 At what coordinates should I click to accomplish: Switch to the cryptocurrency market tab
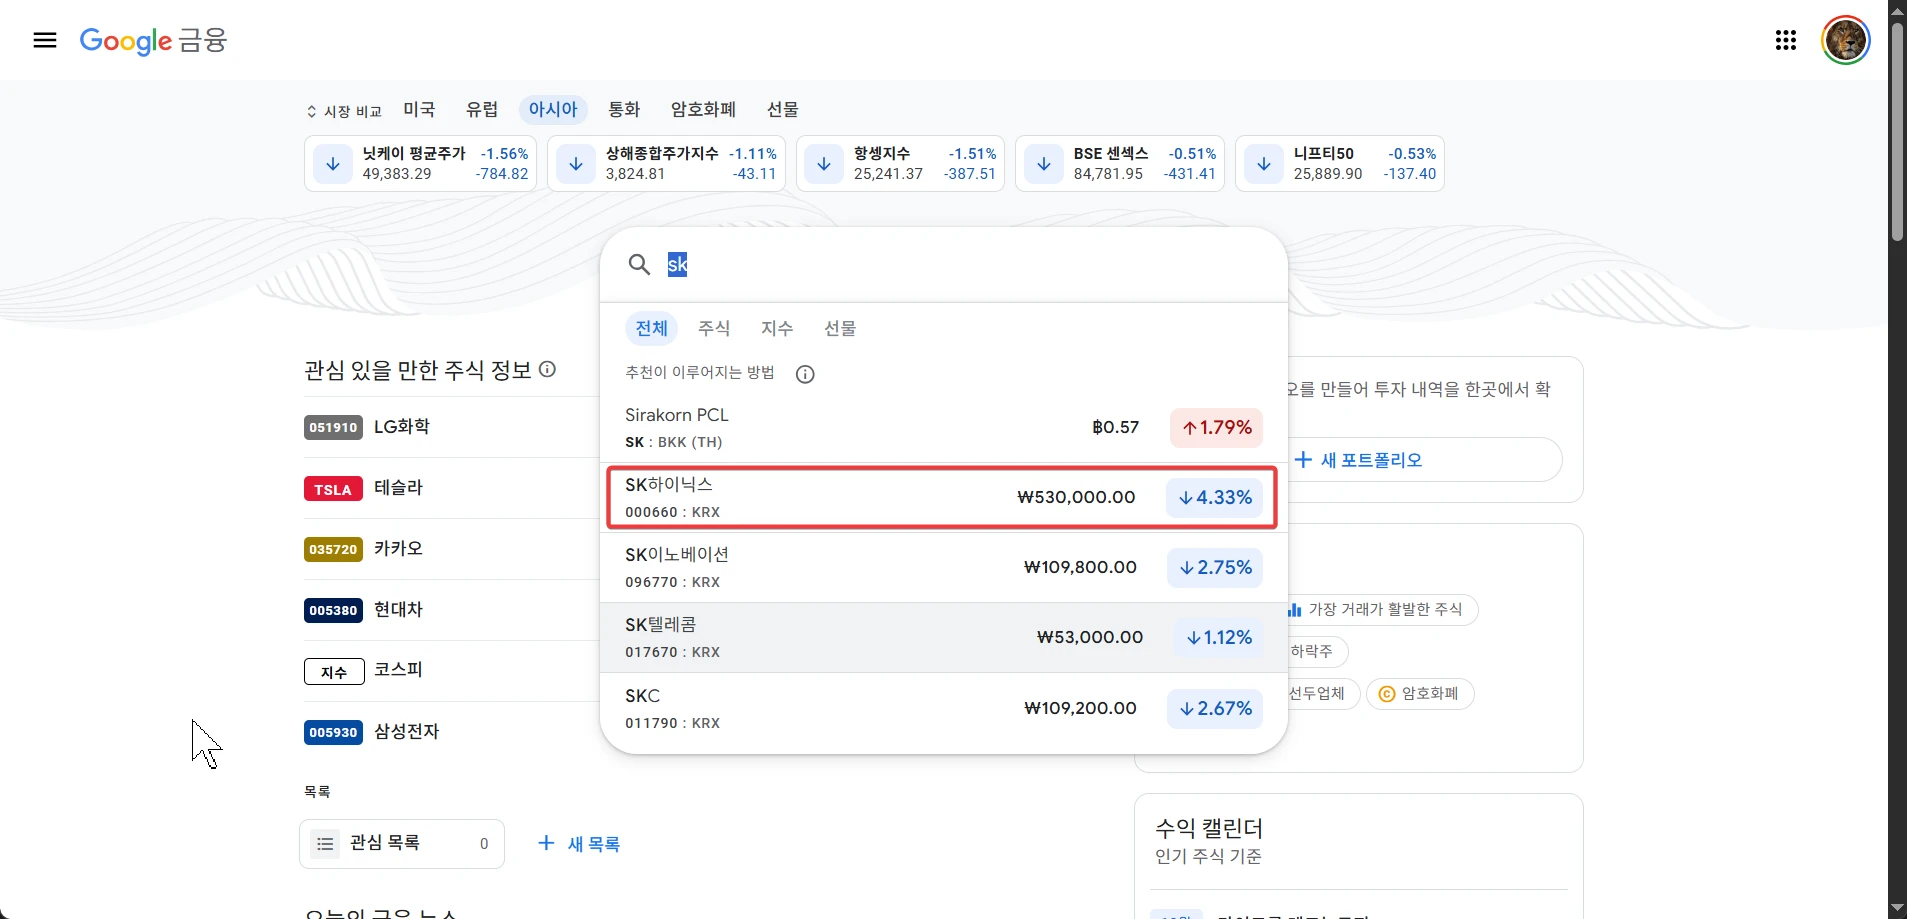click(x=703, y=110)
